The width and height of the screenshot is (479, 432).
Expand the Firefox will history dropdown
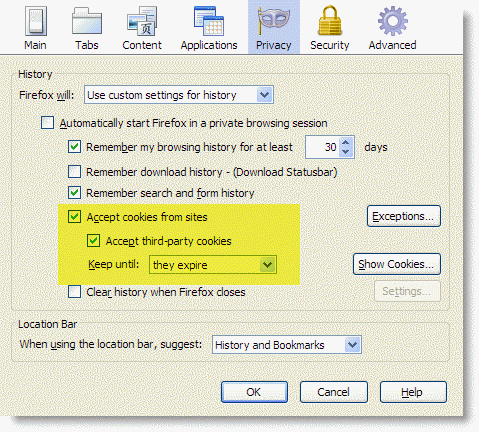coord(179,95)
